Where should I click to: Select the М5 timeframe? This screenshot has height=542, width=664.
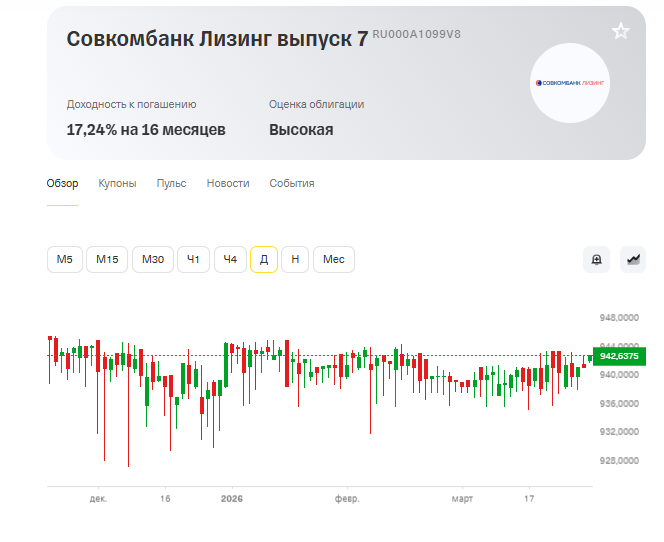click(x=65, y=260)
